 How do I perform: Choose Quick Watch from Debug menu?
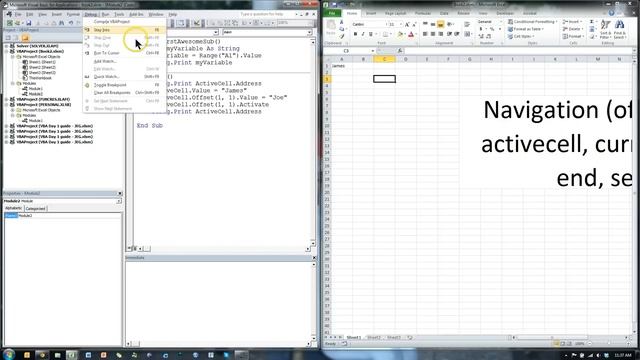pos(124,77)
